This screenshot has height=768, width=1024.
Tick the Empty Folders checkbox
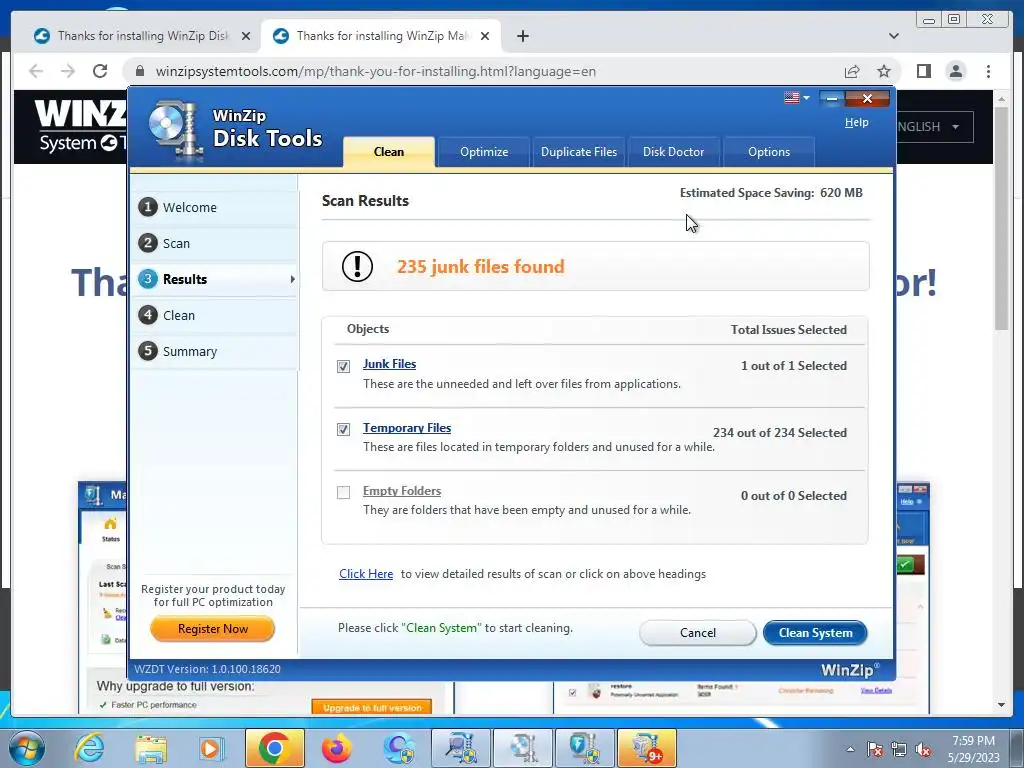344,492
